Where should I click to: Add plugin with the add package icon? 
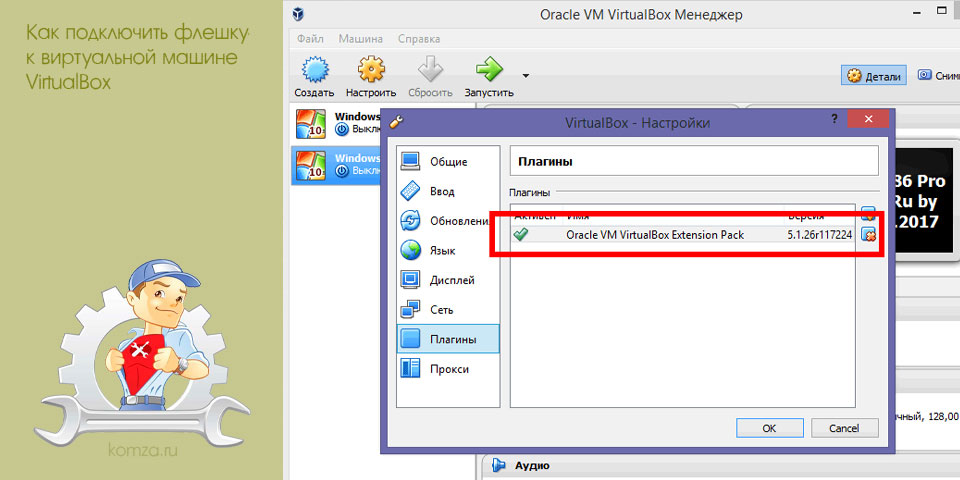(868, 212)
